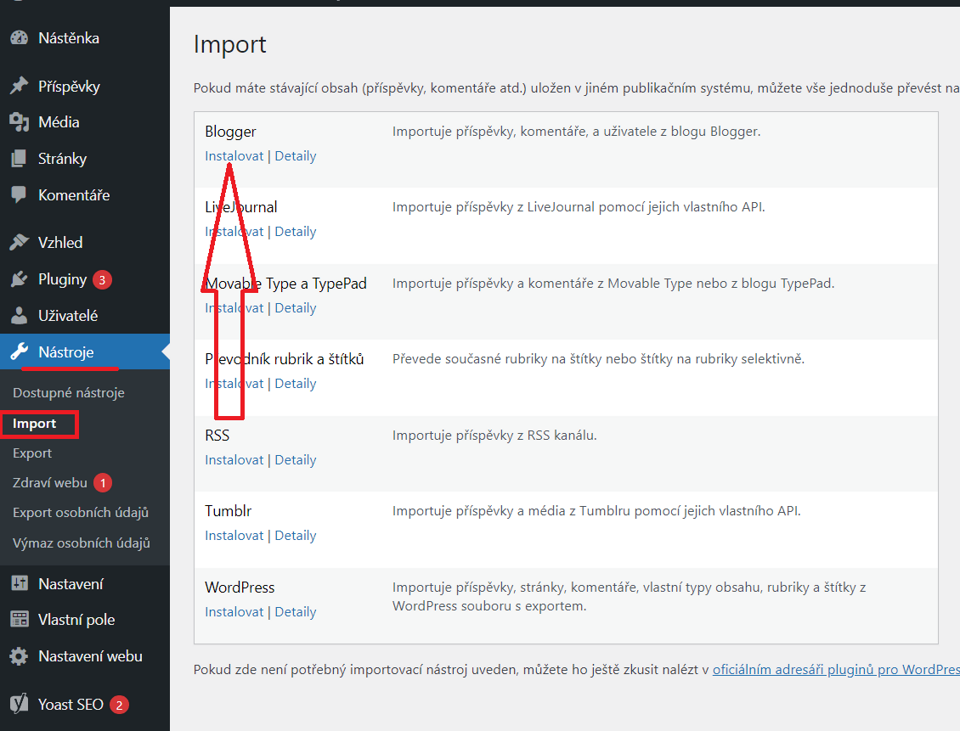Click the Nástěnka dashboard icon
The height and width of the screenshot is (731, 960).
19,38
